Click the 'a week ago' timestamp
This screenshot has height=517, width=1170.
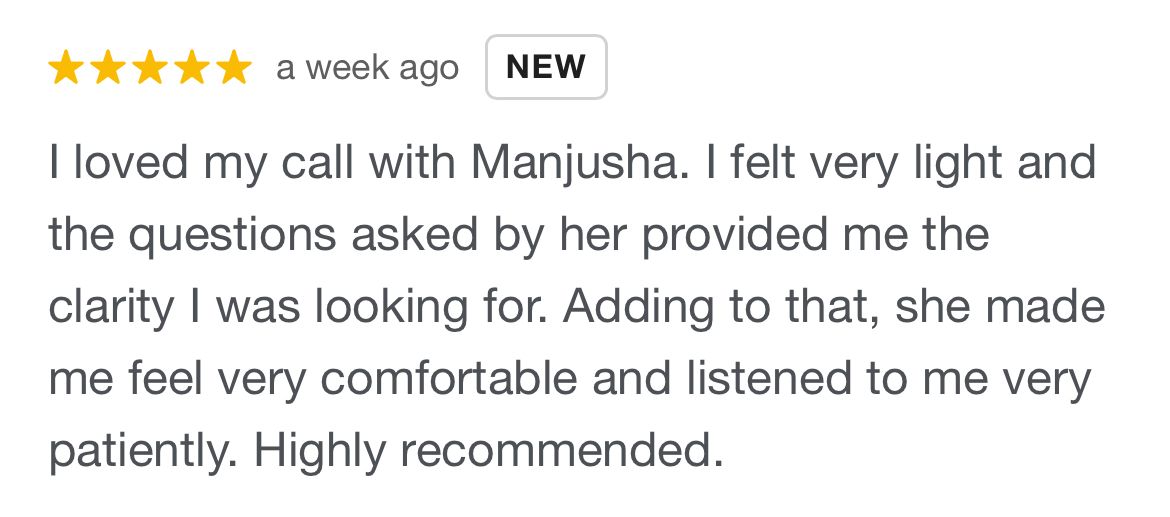(x=367, y=69)
